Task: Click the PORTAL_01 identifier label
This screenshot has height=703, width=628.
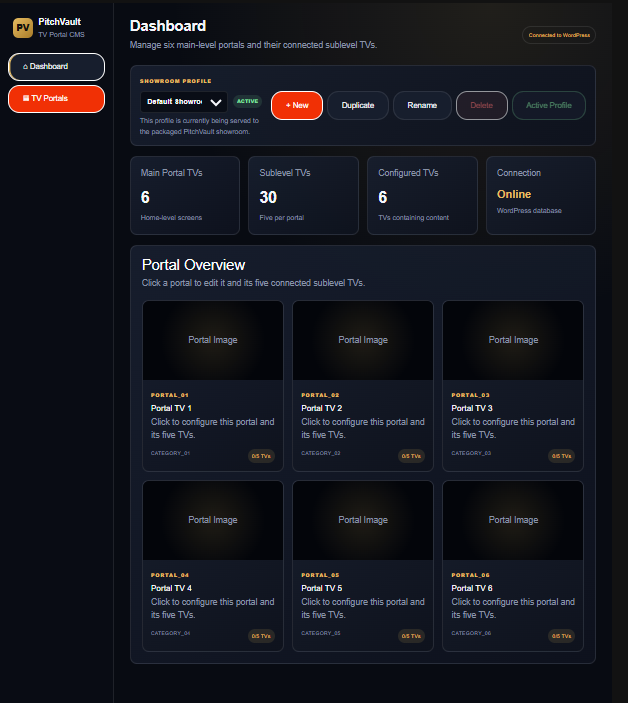Action: point(169,395)
